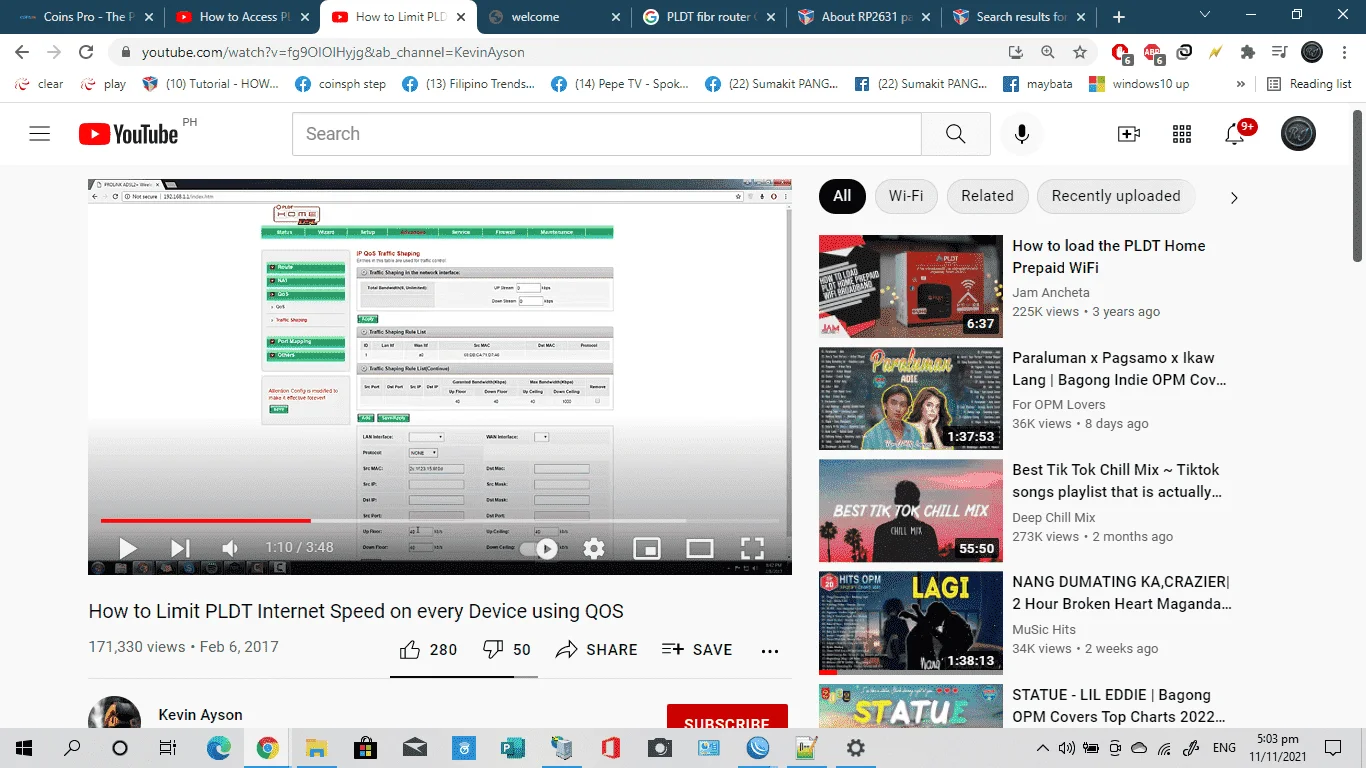This screenshot has height=768, width=1366.
Task: Switch to 'How to Access PL' tab
Action: point(242,17)
